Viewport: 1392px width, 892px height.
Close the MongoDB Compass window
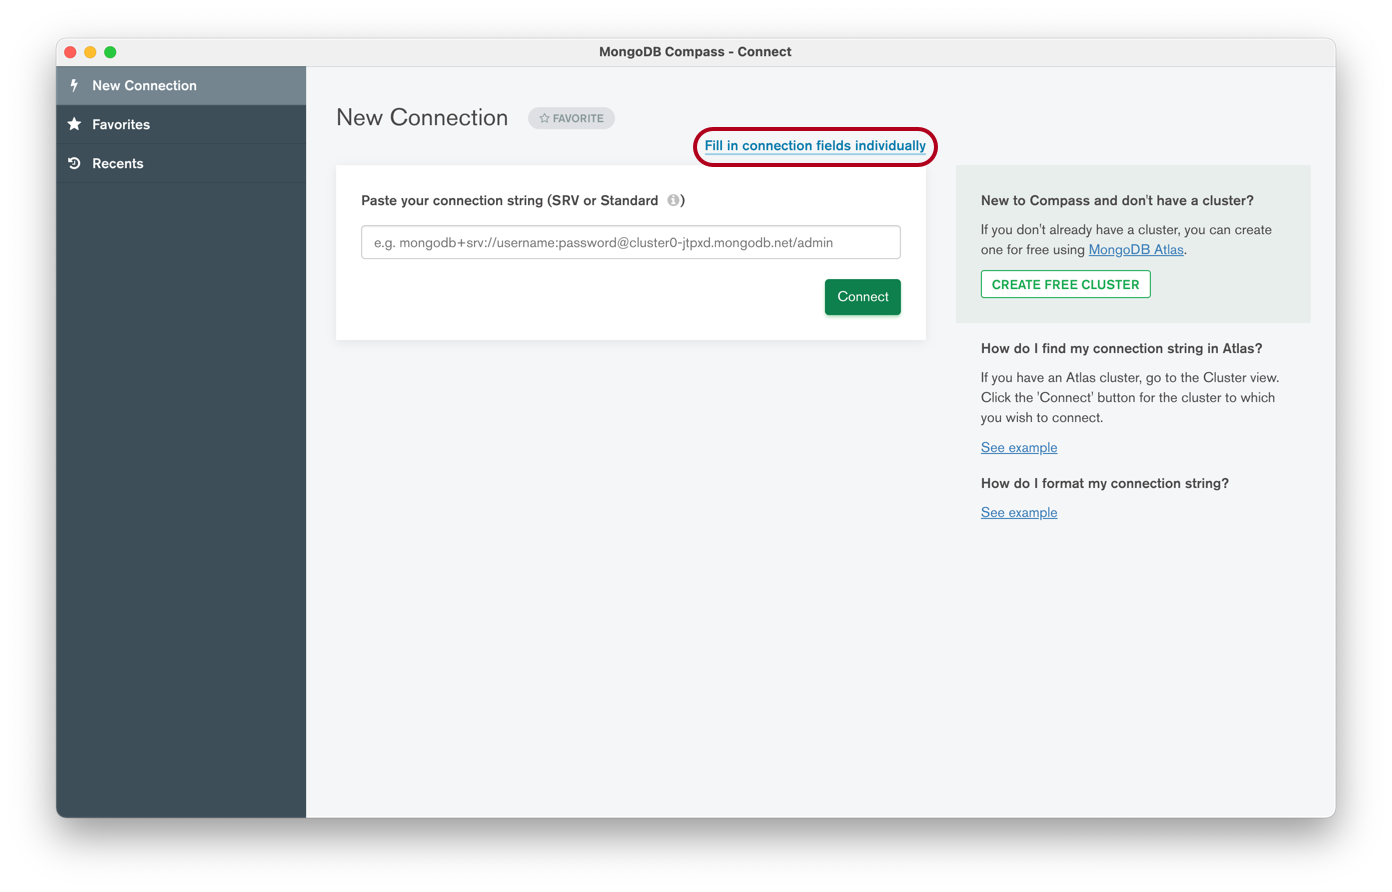pyautogui.click(x=70, y=52)
